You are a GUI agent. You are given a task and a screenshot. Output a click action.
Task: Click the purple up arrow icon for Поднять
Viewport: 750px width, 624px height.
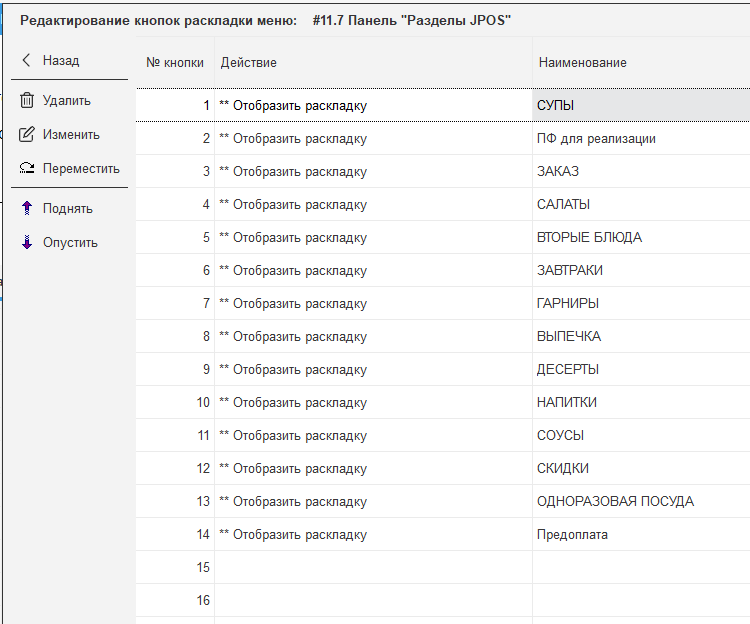click(27, 209)
